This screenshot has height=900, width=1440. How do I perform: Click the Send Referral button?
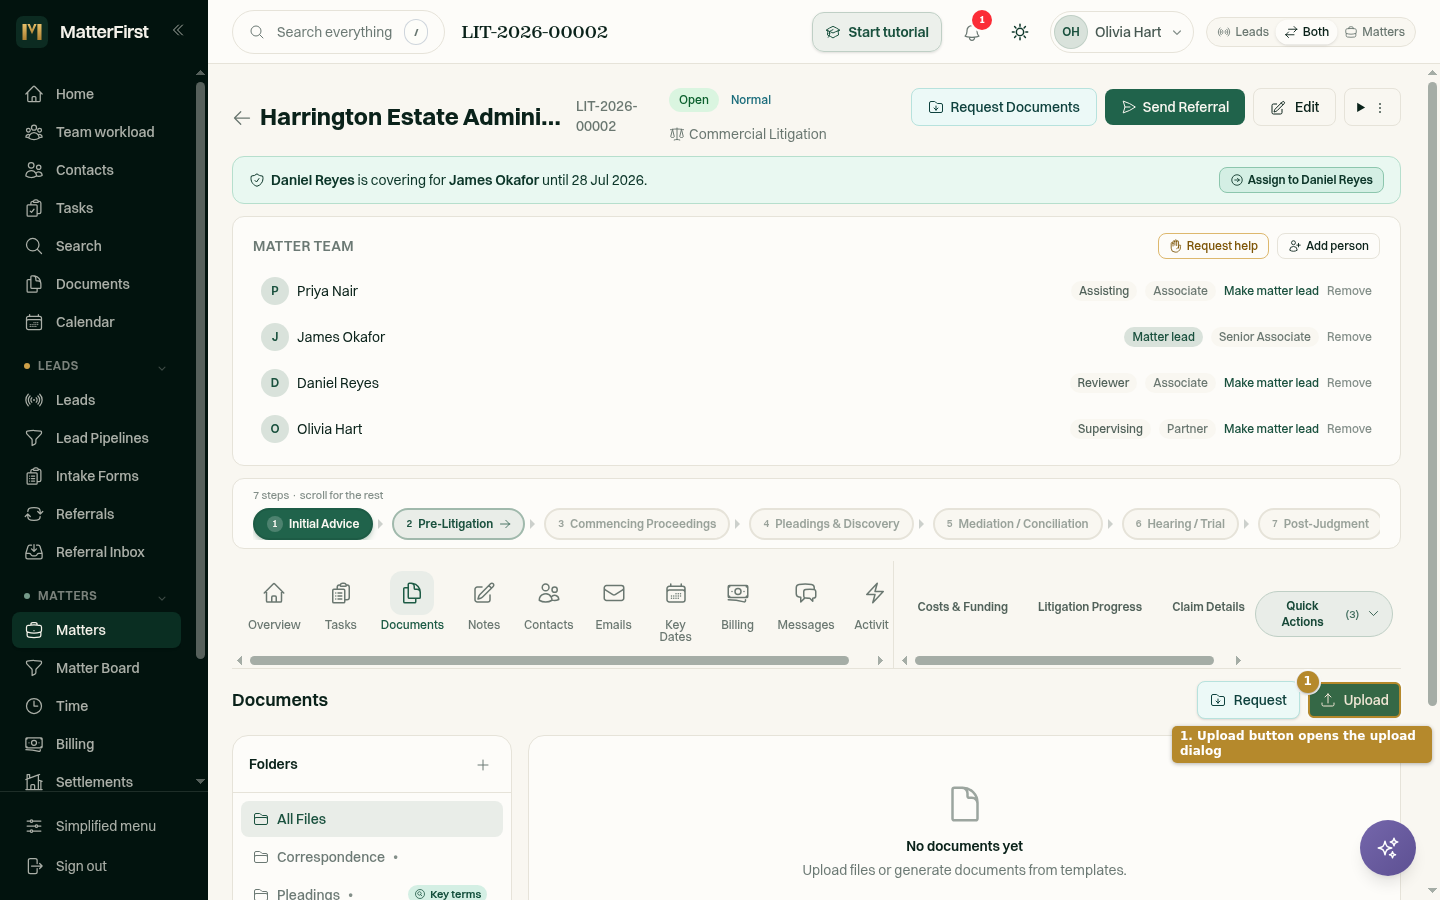[1175, 107]
